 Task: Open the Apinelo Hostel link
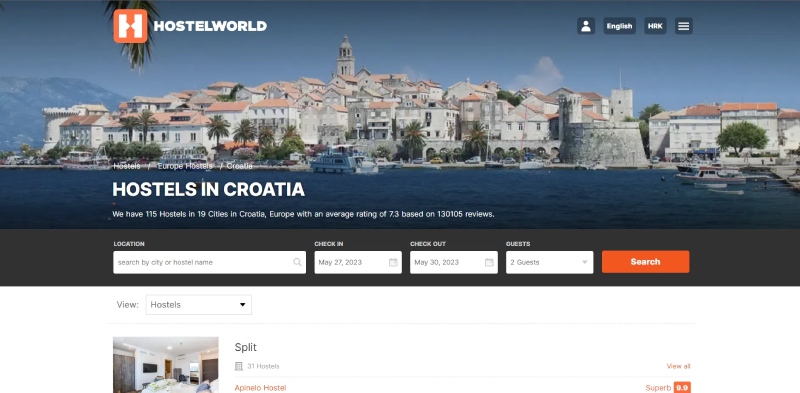[x=260, y=388]
